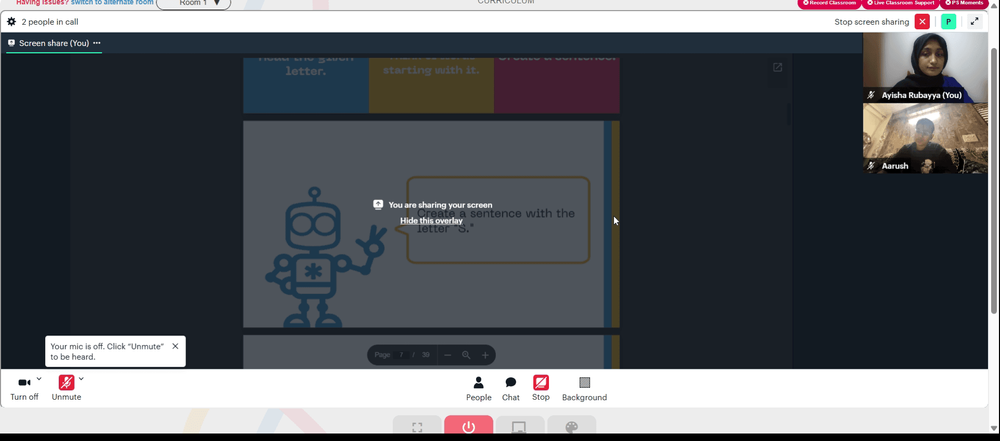The height and width of the screenshot is (441, 1000).
Task: Turn off the camera
Action: click(24, 388)
